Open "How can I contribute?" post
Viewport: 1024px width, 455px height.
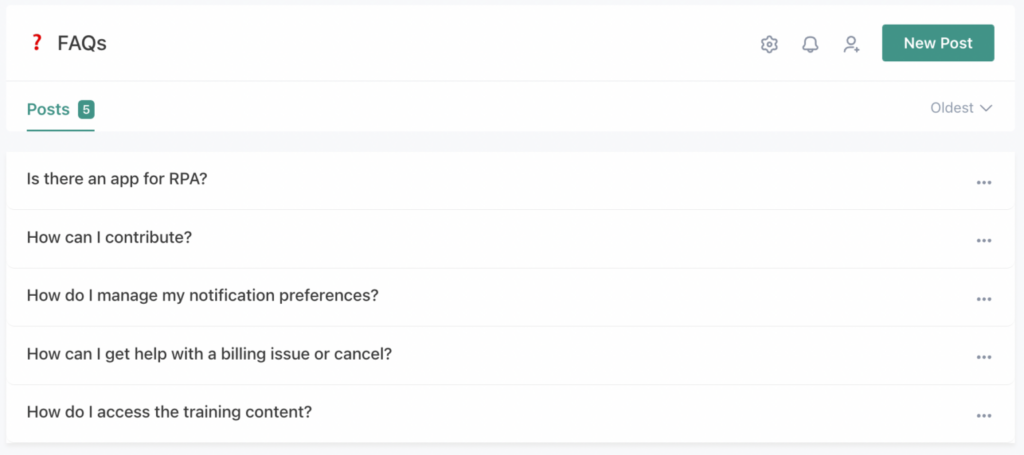tap(109, 238)
